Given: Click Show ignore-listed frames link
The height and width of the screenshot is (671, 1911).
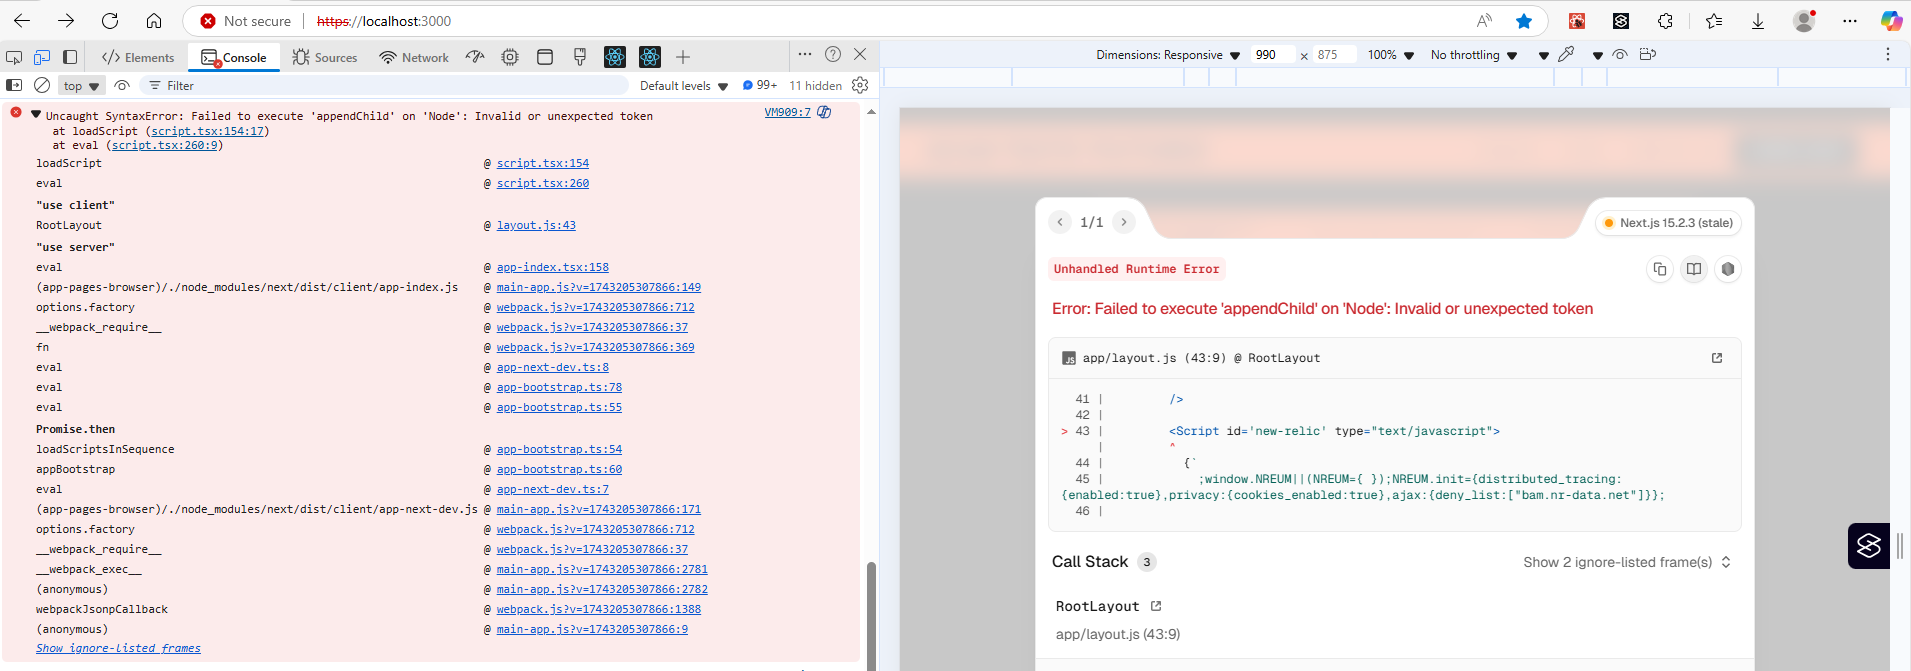Looking at the screenshot, I should (118, 648).
